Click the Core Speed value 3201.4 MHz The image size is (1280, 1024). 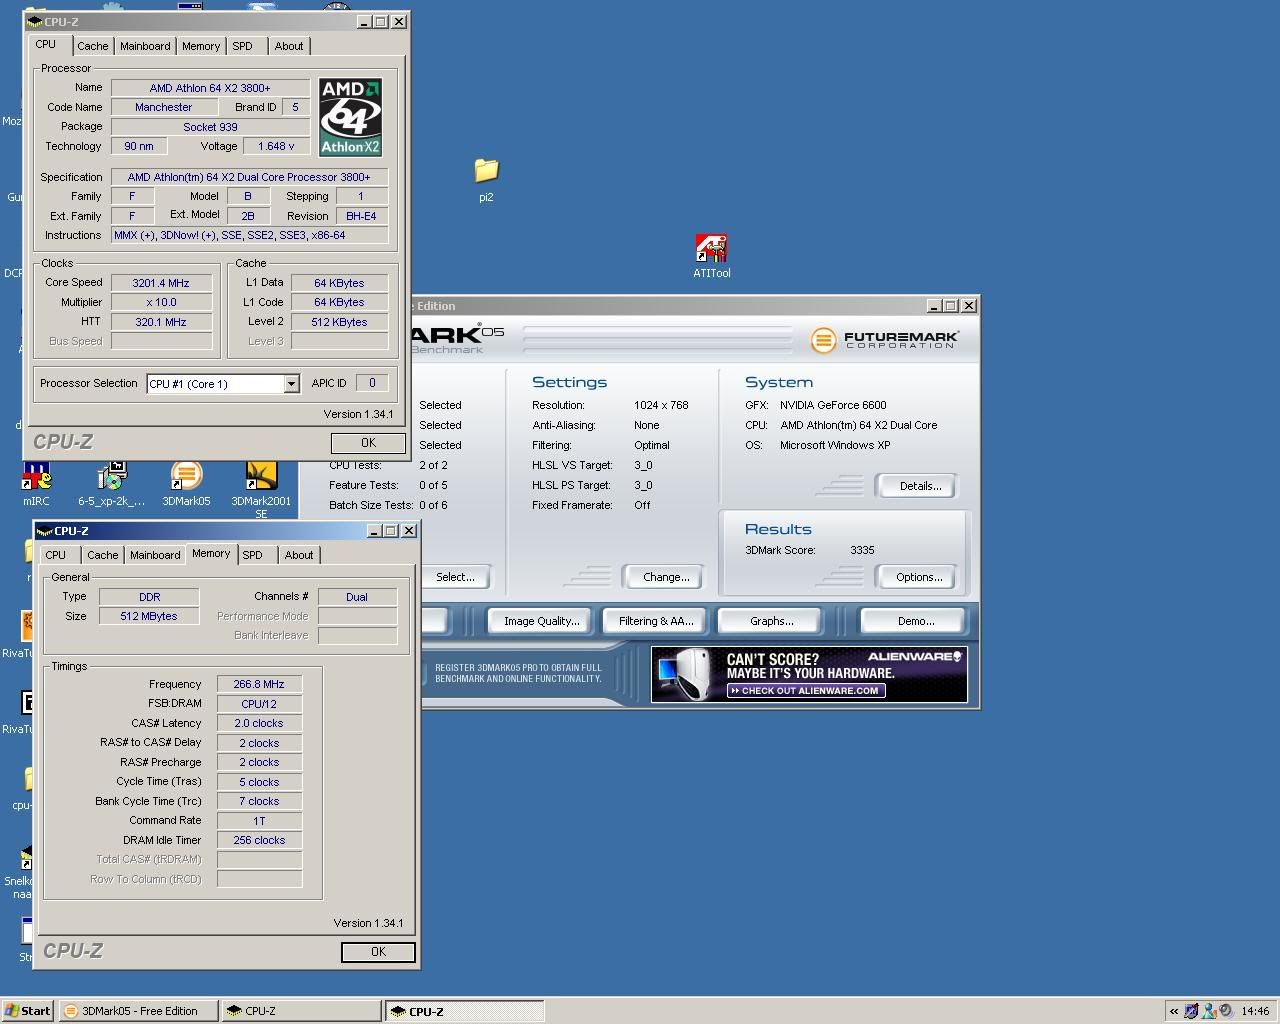click(161, 283)
